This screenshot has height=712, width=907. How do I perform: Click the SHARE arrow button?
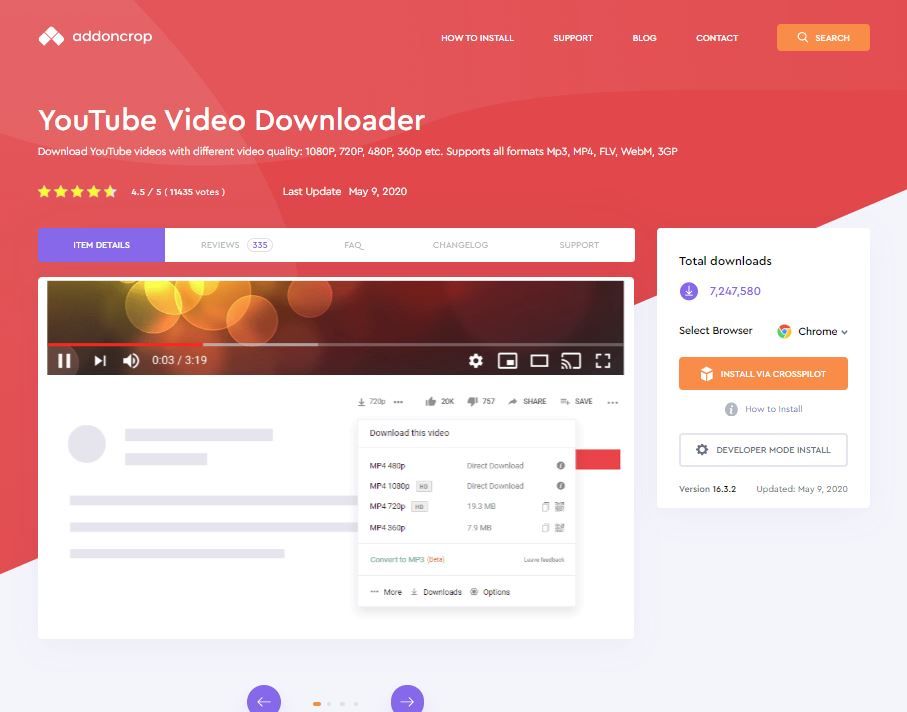point(527,401)
